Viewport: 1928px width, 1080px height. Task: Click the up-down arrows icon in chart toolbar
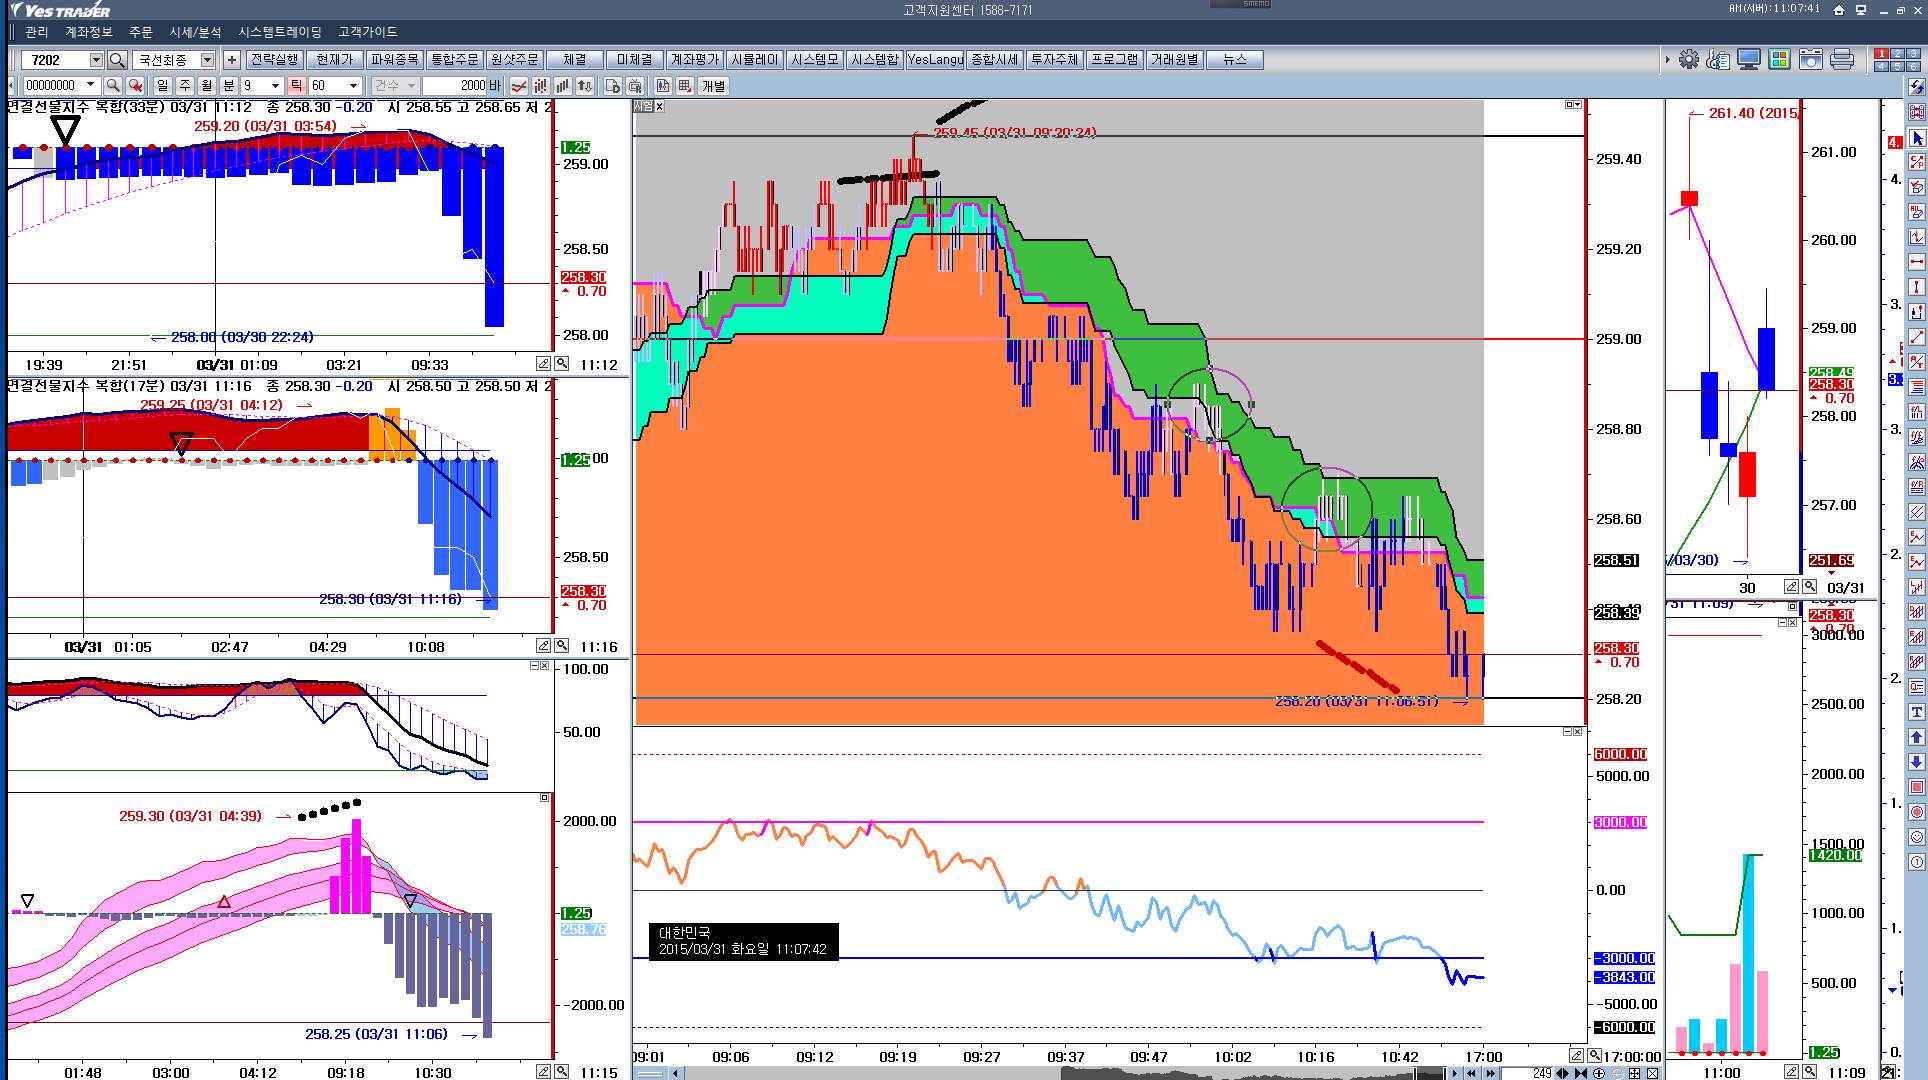coord(585,86)
